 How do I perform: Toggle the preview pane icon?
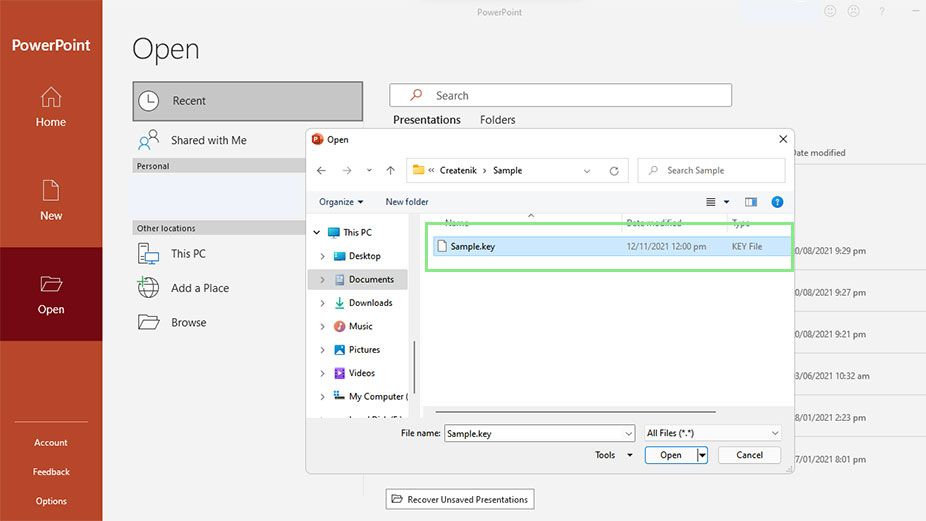pyautogui.click(x=751, y=202)
